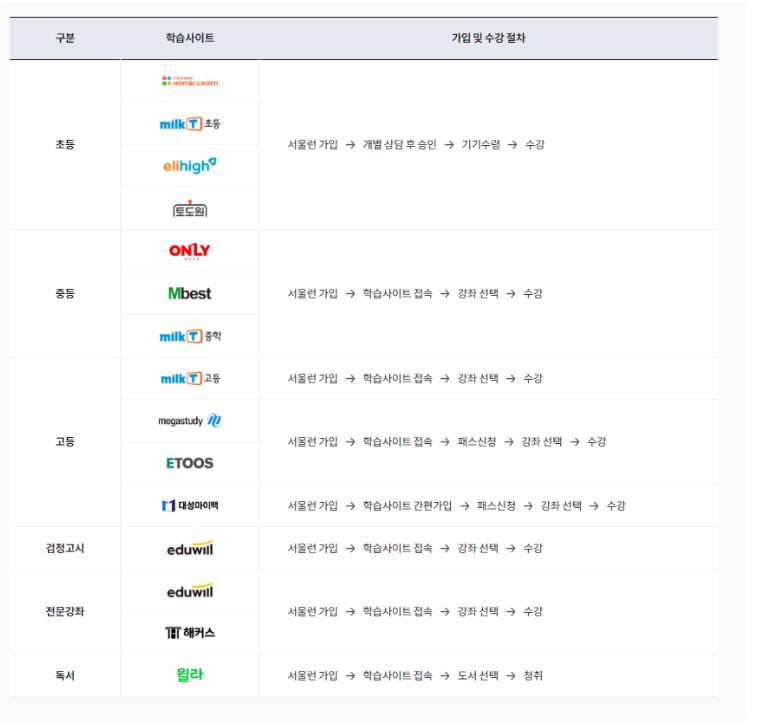Select the 초등 category cell

[66, 146]
